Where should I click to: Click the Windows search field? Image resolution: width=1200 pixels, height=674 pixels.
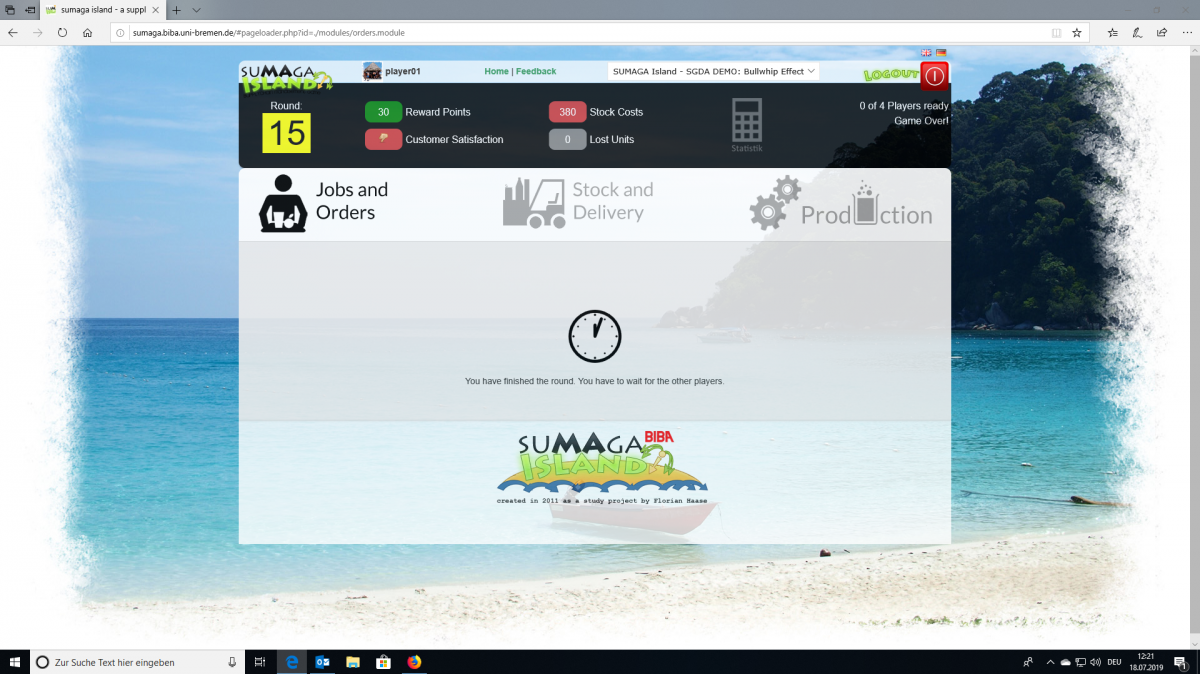(x=130, y=661)
